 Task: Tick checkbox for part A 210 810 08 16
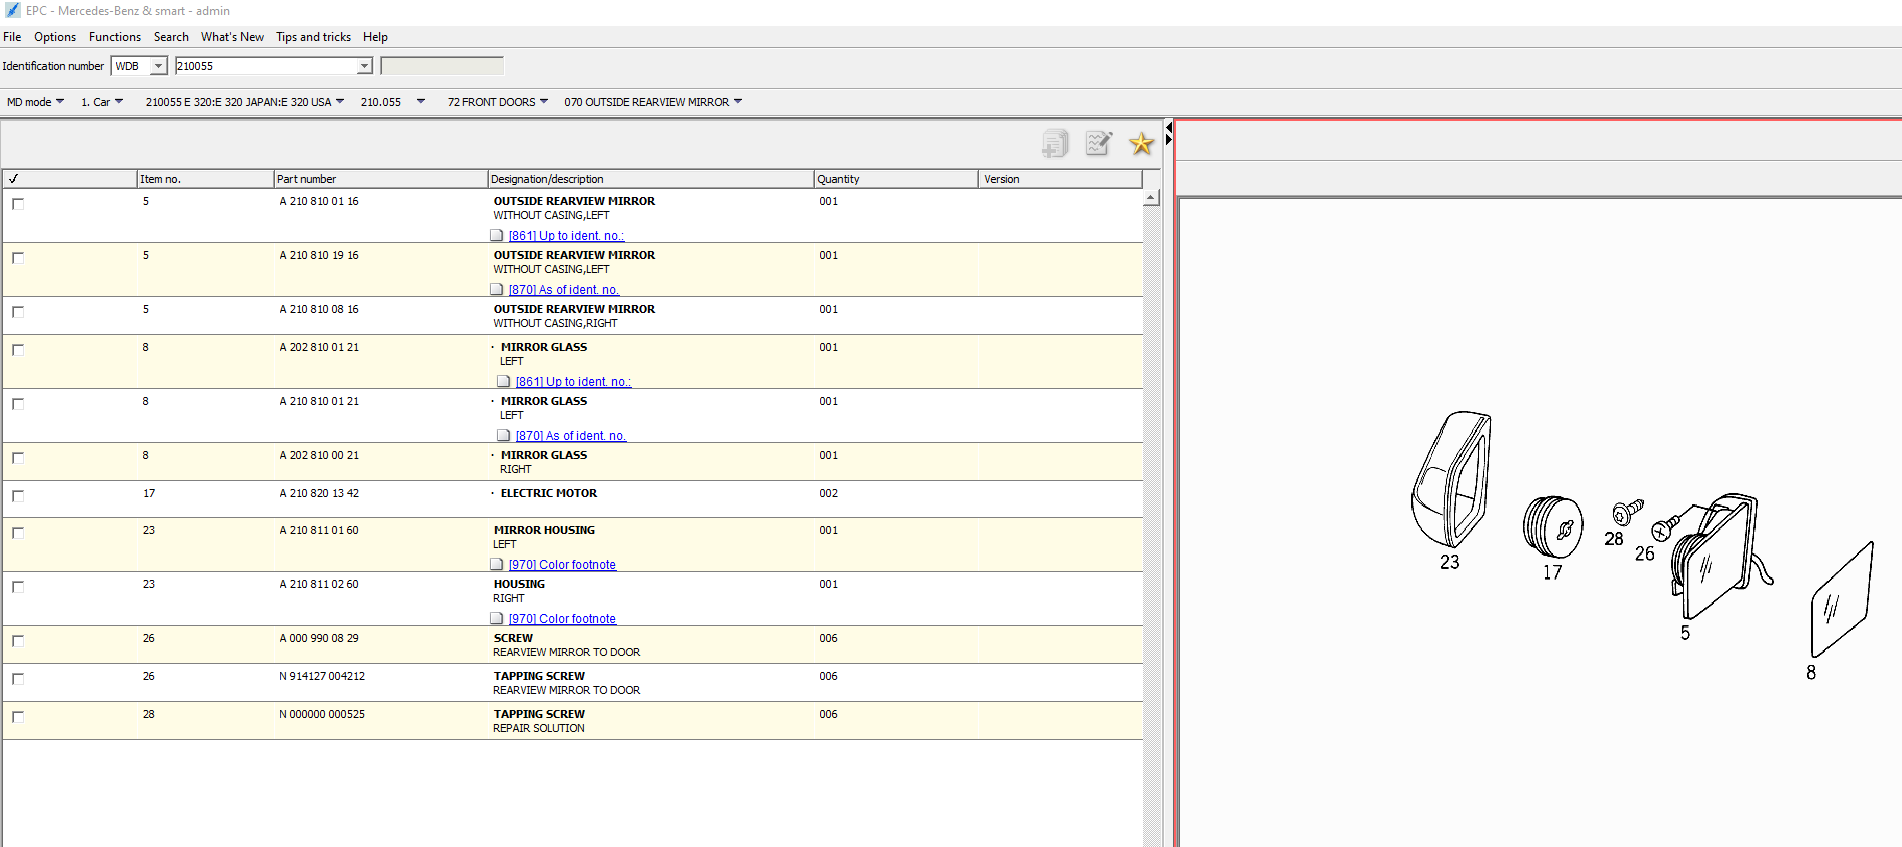tap(18, 312)
